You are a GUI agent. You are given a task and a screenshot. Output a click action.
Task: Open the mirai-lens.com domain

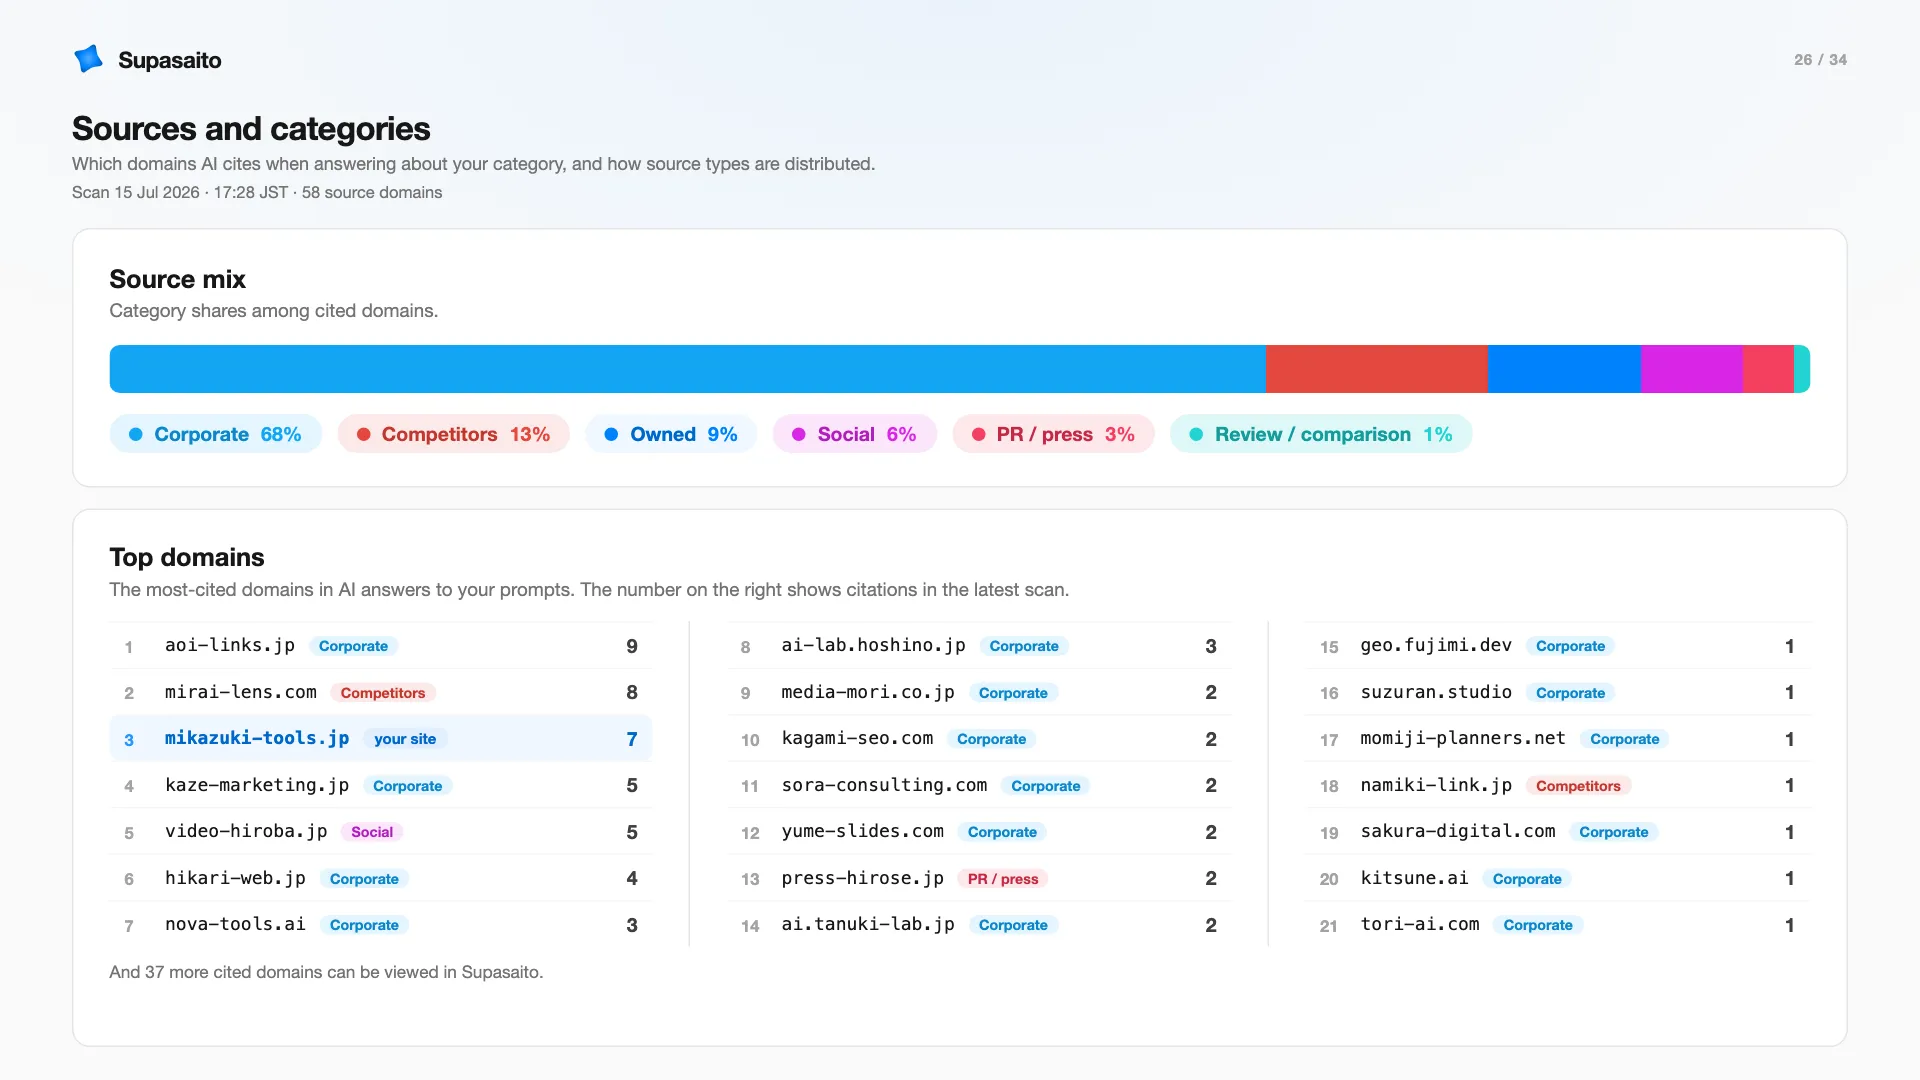380,692
